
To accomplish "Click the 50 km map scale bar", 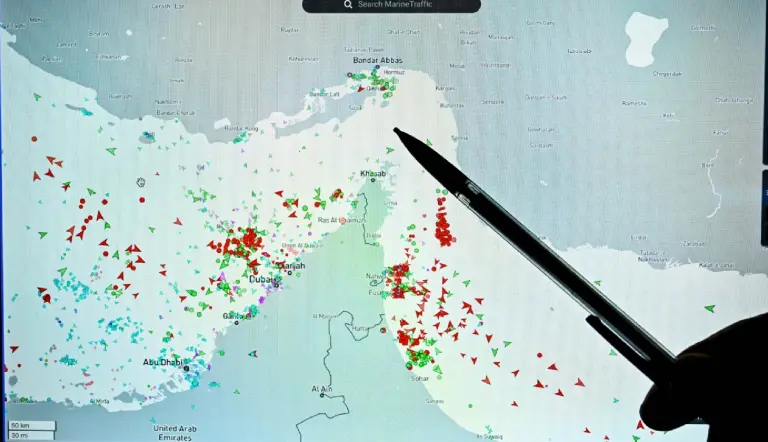I will tap(18, 425).
